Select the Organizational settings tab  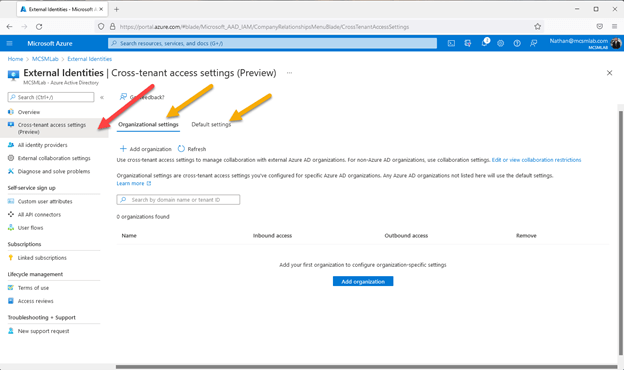coord(148,125)
